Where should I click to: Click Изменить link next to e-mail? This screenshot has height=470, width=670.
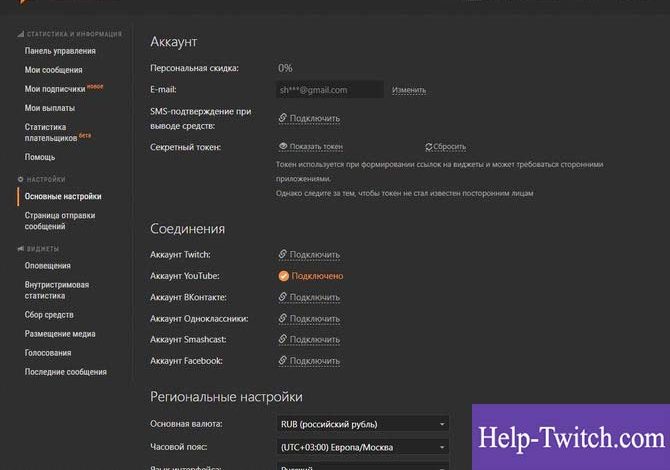tap(409, 90)
